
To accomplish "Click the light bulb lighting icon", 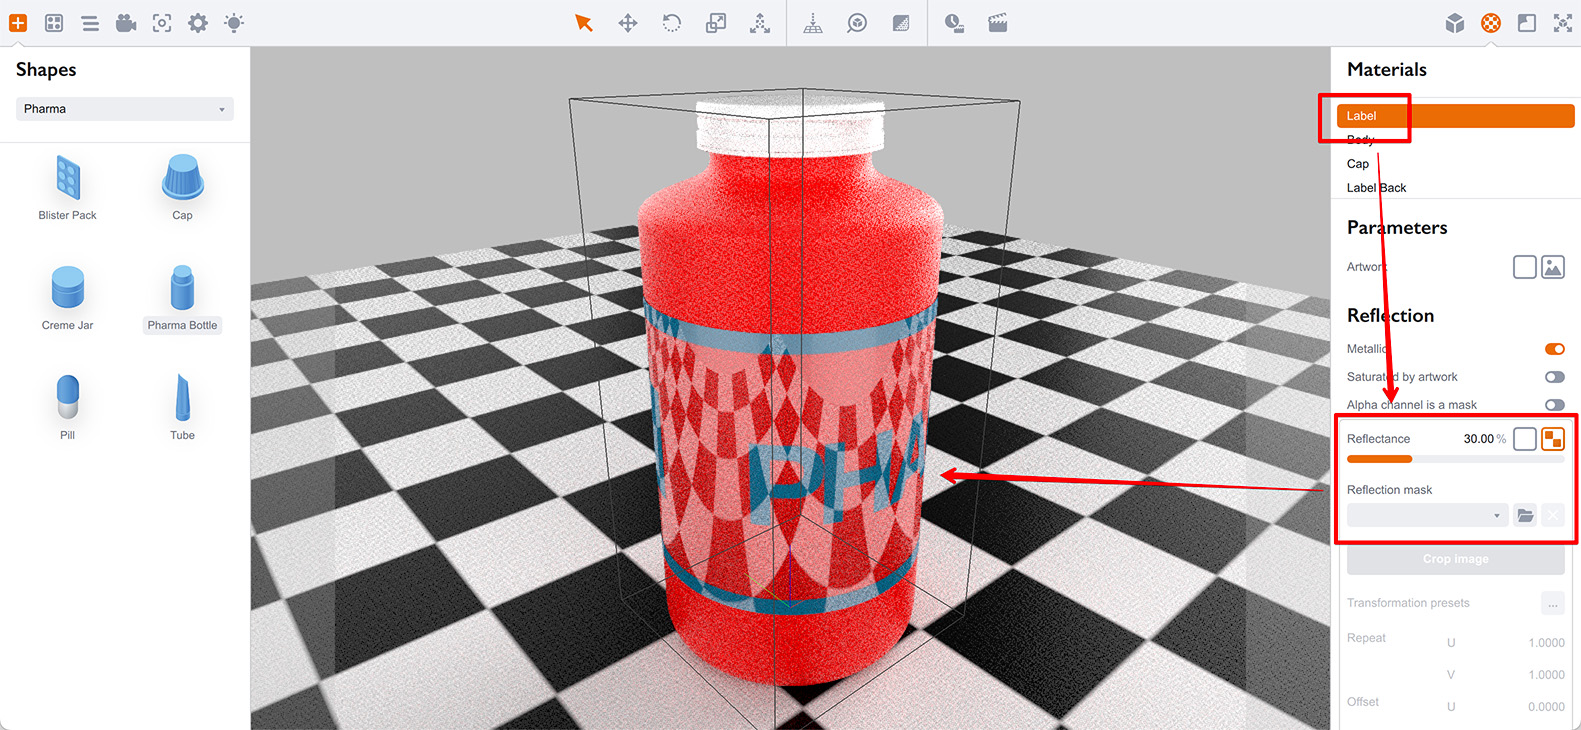I will [x=234, y=23].
